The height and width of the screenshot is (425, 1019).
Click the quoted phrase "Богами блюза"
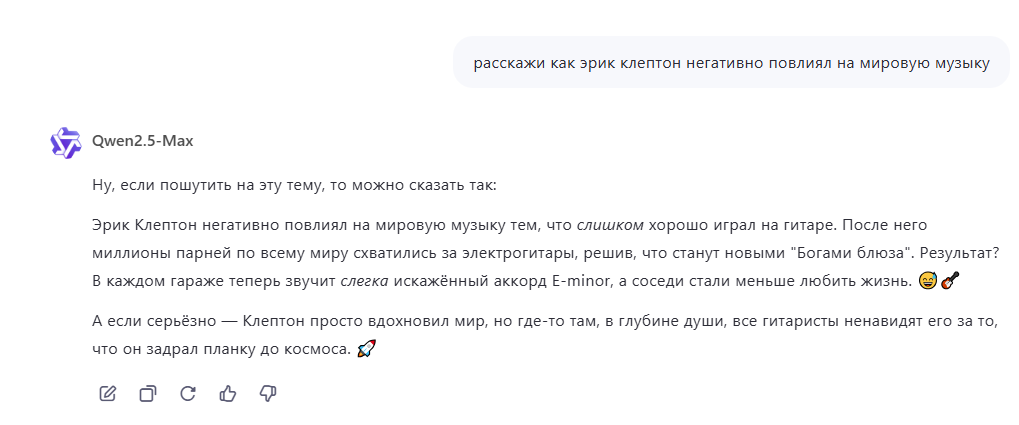tap(851, 253)
